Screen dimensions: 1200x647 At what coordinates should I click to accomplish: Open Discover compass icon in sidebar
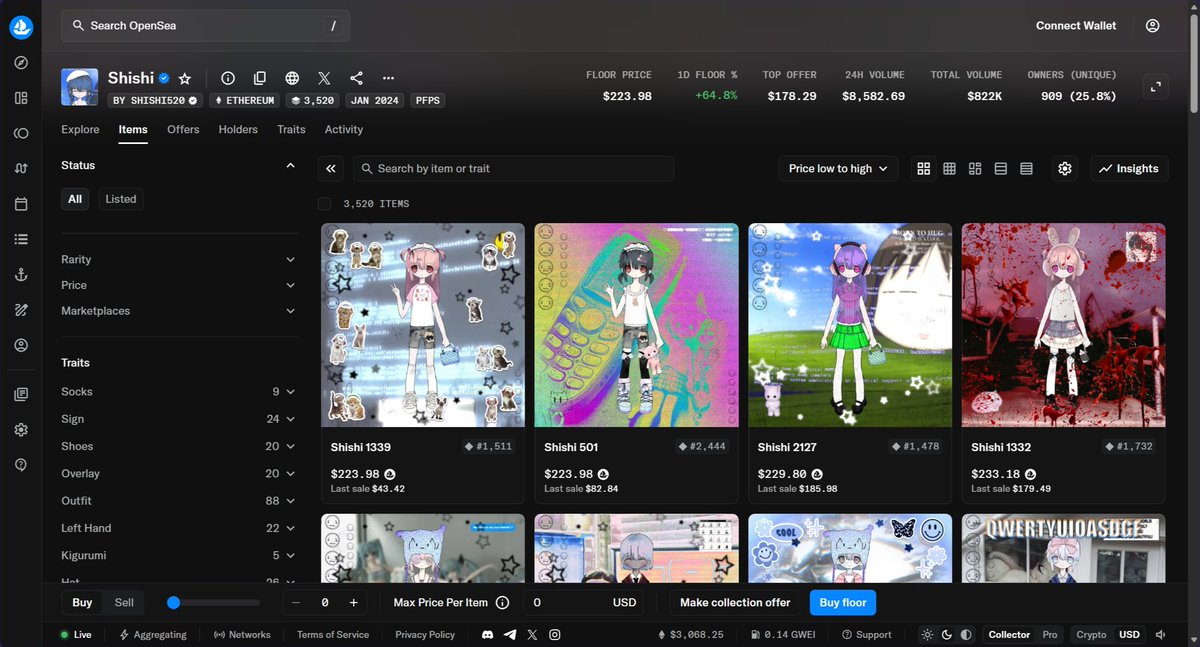(21, 62)
